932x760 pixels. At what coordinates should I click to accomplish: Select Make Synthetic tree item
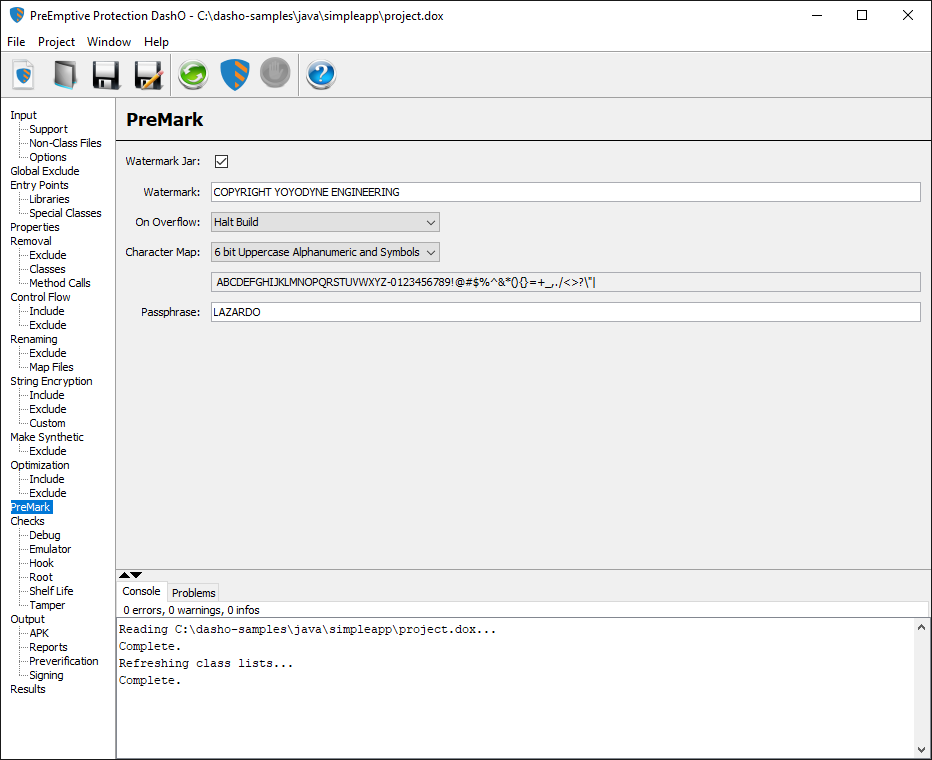coord(47,437)
